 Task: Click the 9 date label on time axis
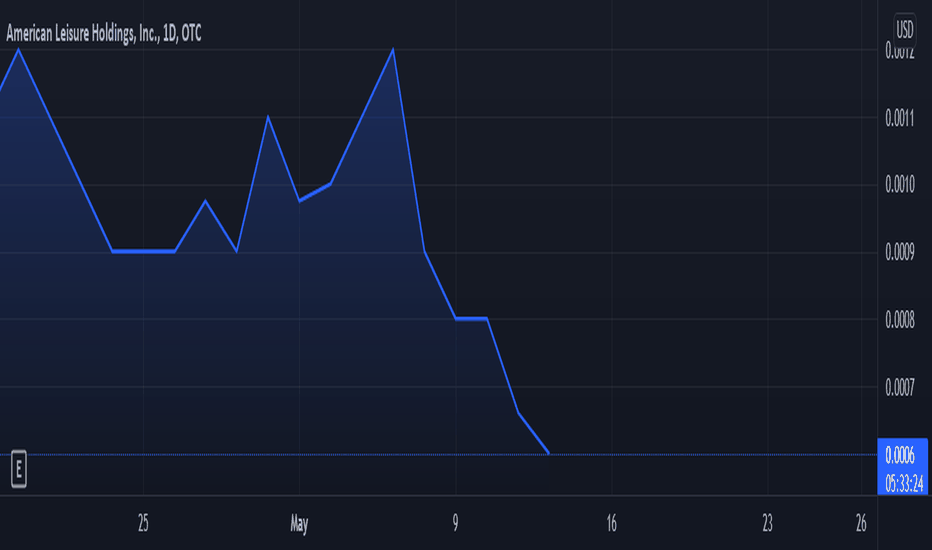[455, 523]
